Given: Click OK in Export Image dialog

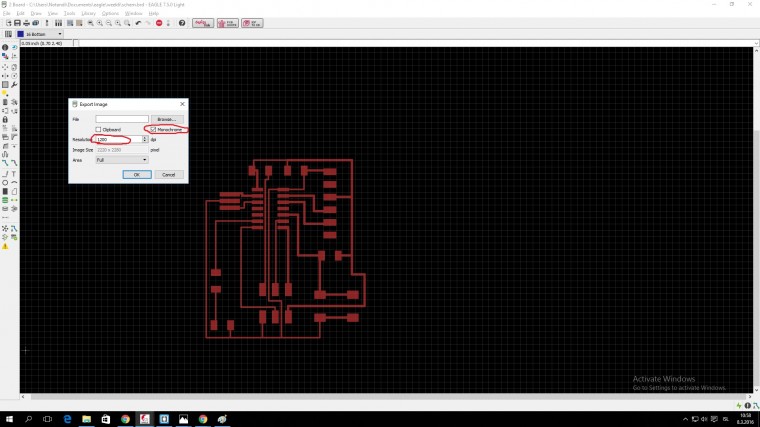Looking at the screenshot, I should coord(137,174).
